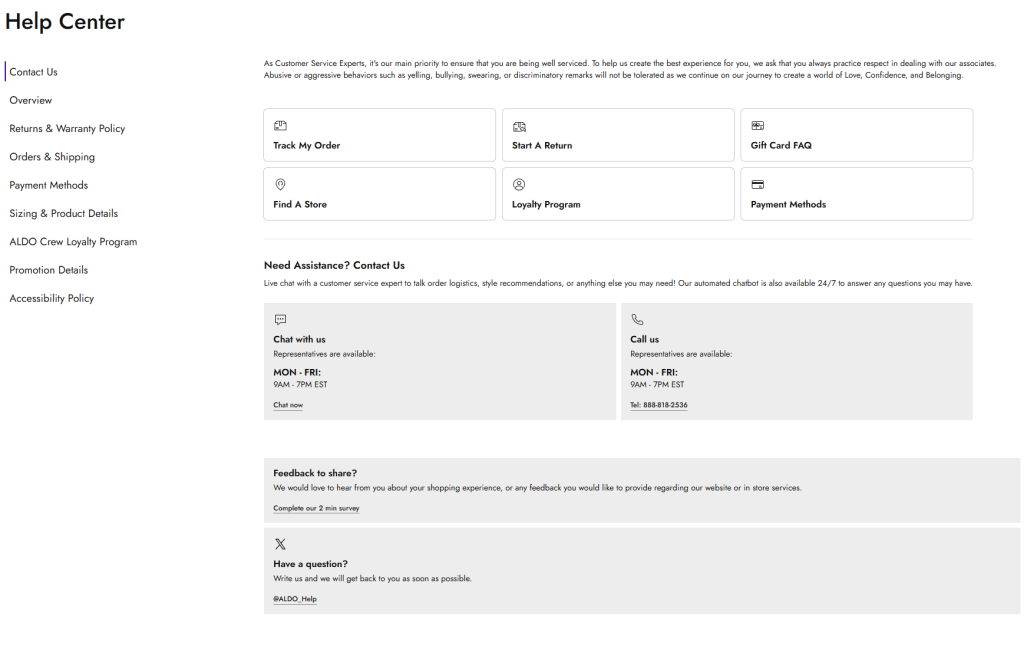Go to Sizing & Product Details section
This screenshot has height=659, width=1024.
coord(63,214)
